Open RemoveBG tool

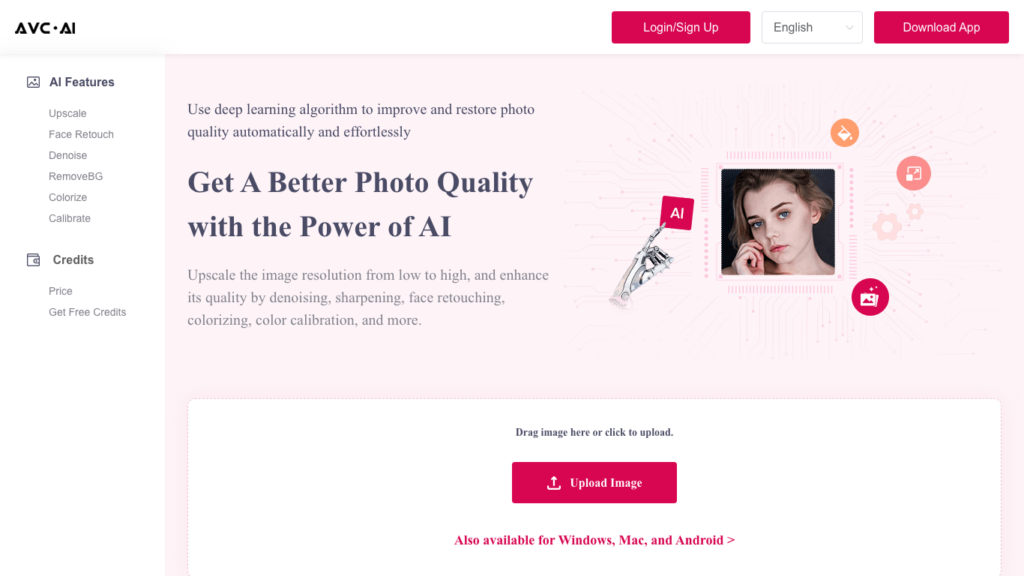point(76,176)
